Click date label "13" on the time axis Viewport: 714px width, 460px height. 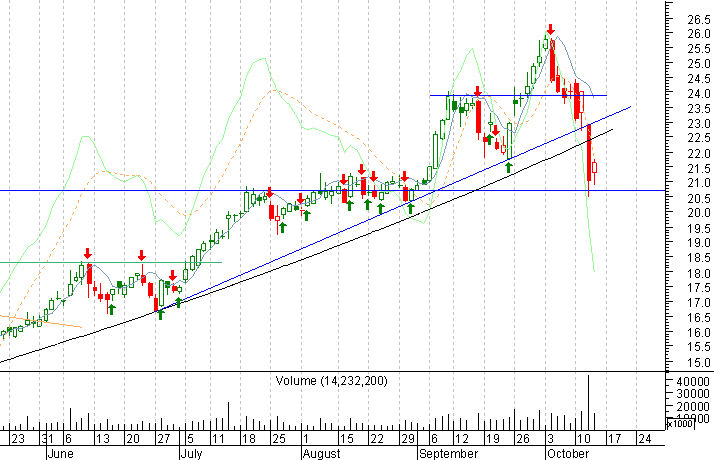[103, 439]
